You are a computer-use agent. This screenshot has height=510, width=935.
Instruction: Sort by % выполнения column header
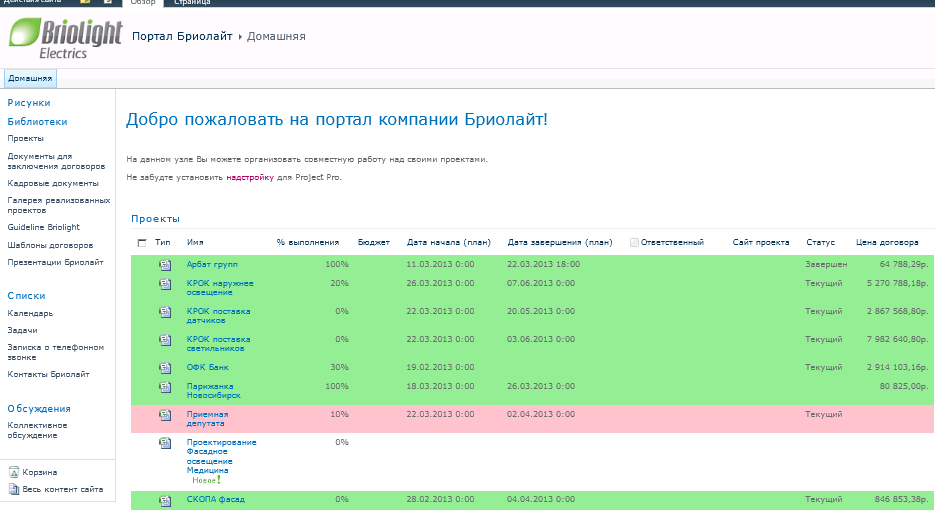click(x=308, y=242)
